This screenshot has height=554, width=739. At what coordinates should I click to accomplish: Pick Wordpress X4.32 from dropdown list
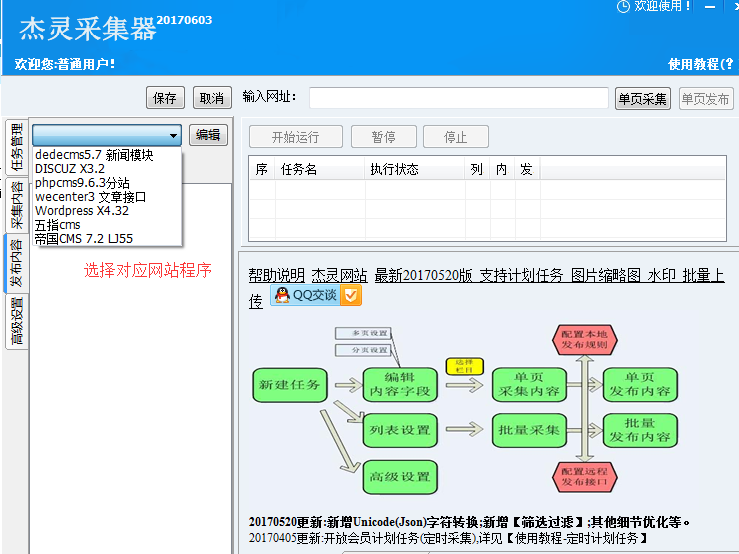point(107,210)
